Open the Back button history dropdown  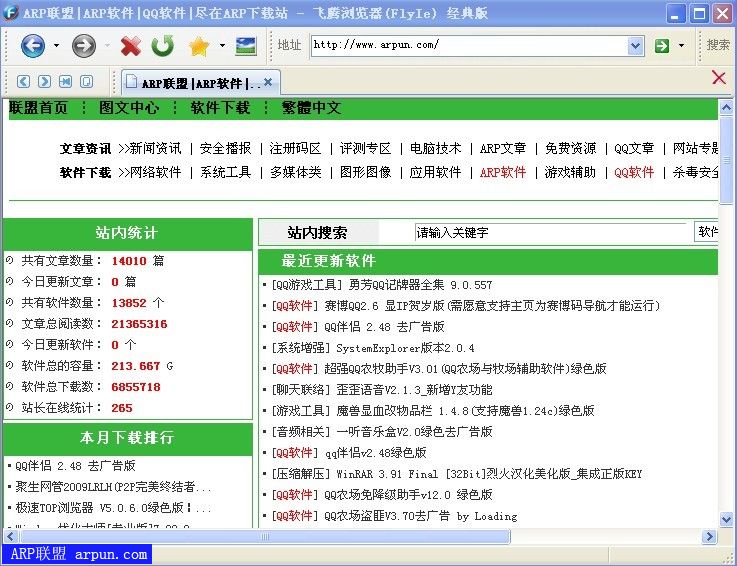(x=56, y=46)
